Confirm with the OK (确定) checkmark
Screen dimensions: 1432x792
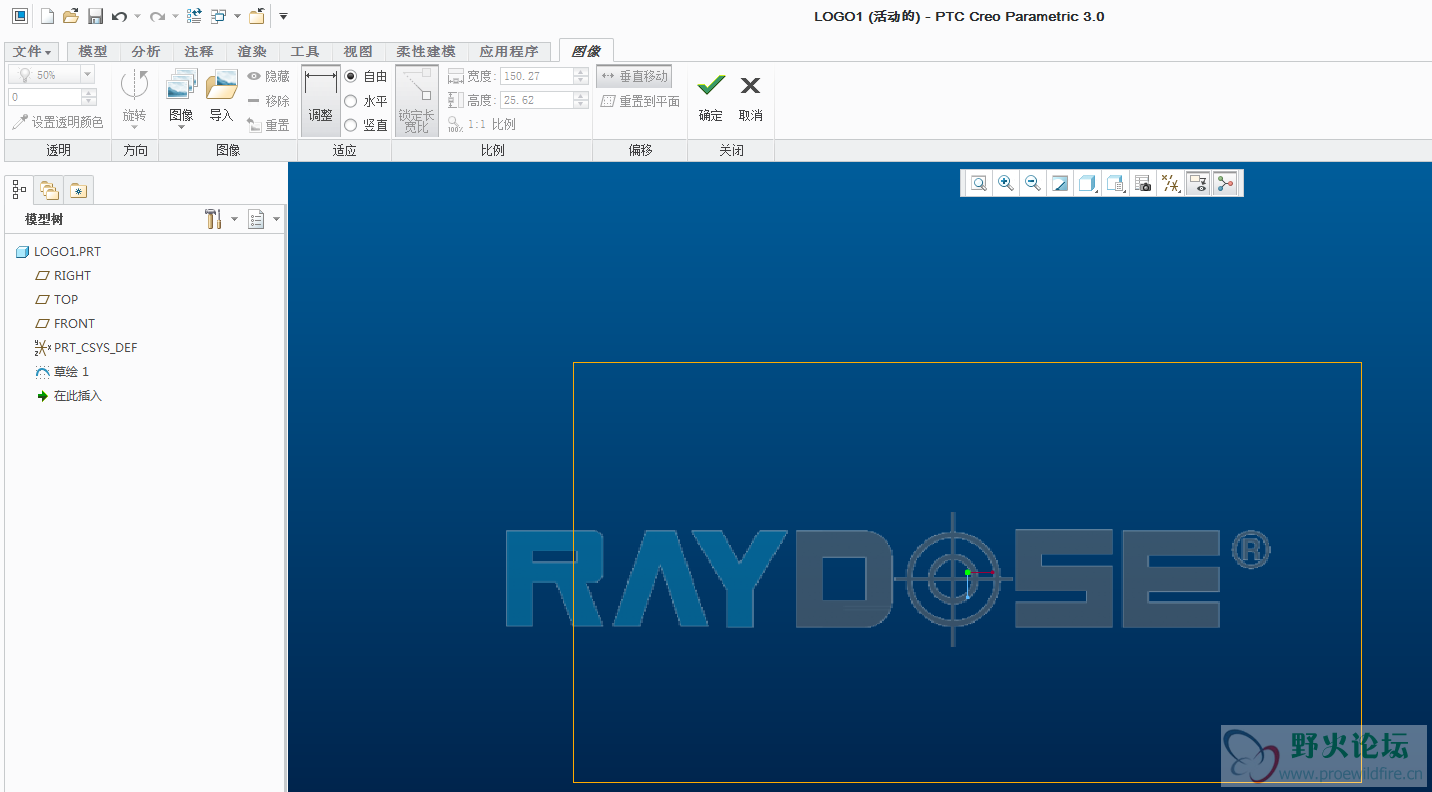coord(711,97)
